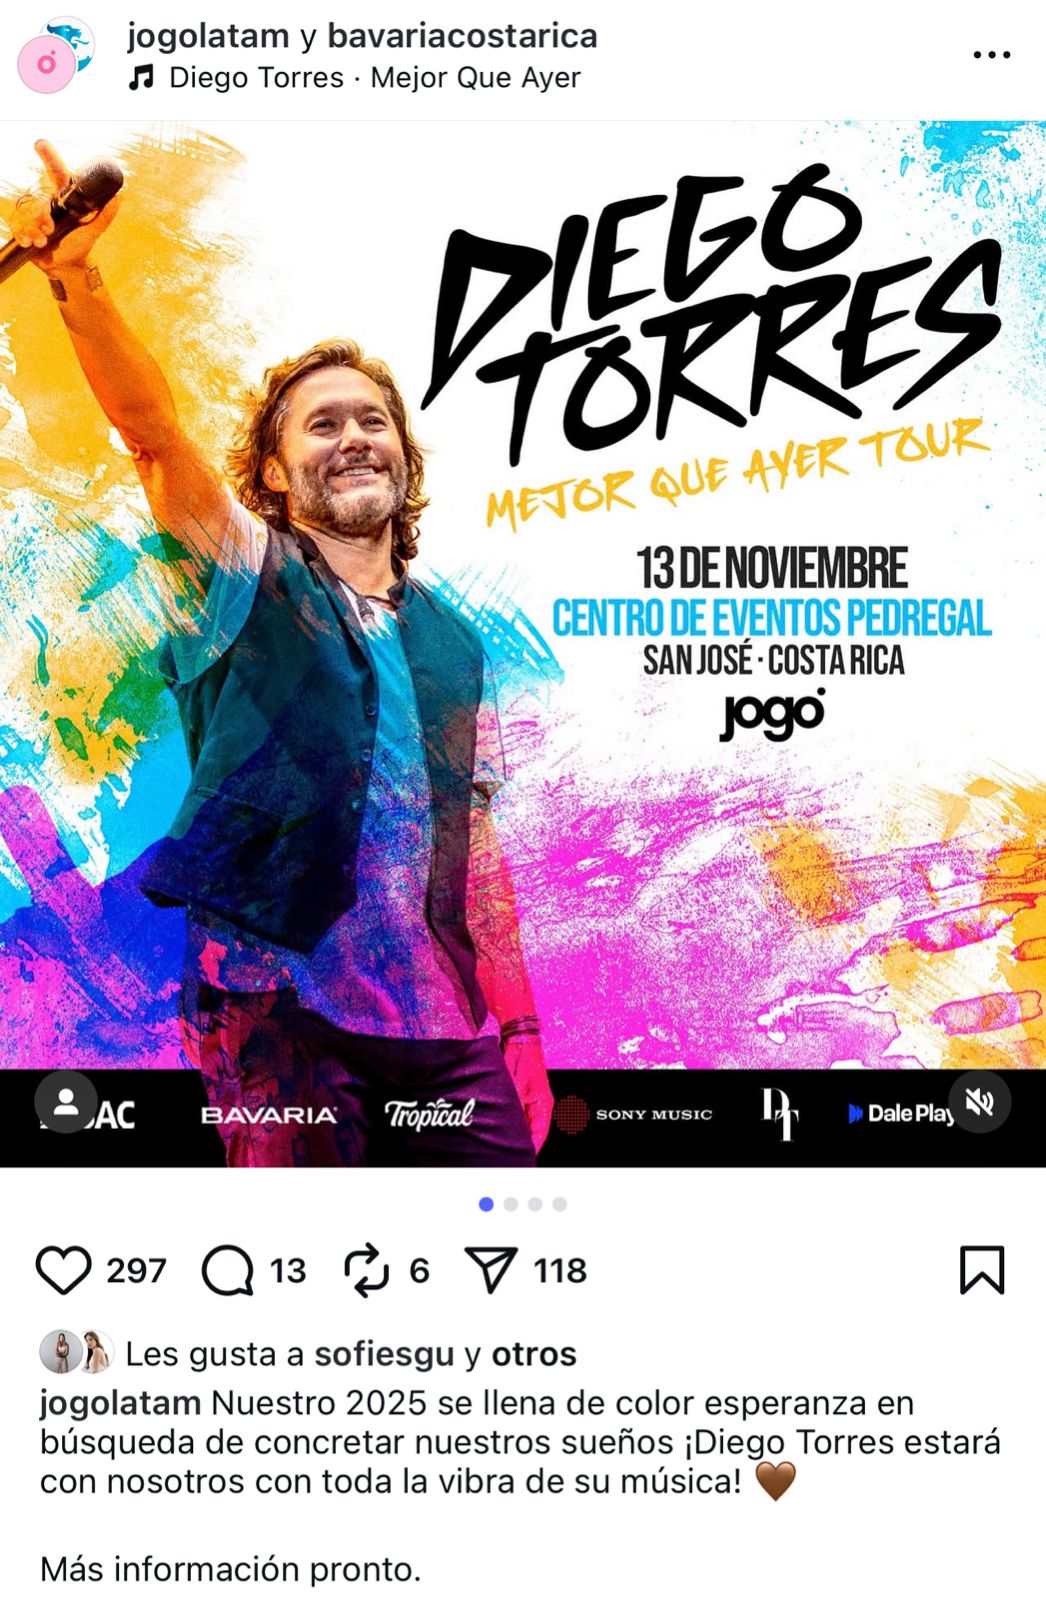Image resolution: width=1046 pixels, height=1600 pixels.
Task: Visit the bavariacostarica collaborator profile
Action: point(463,36)
